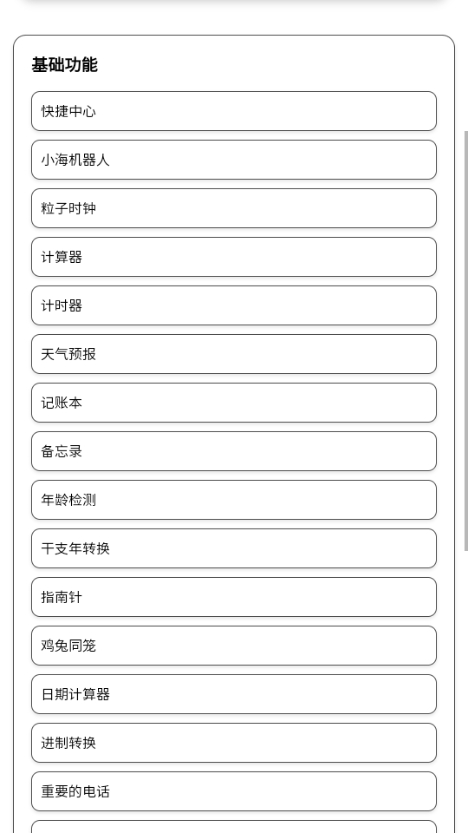Start the 计时器 tool
Image resolution: width=468 pixels, height=833 pixels.
point(234,305)
